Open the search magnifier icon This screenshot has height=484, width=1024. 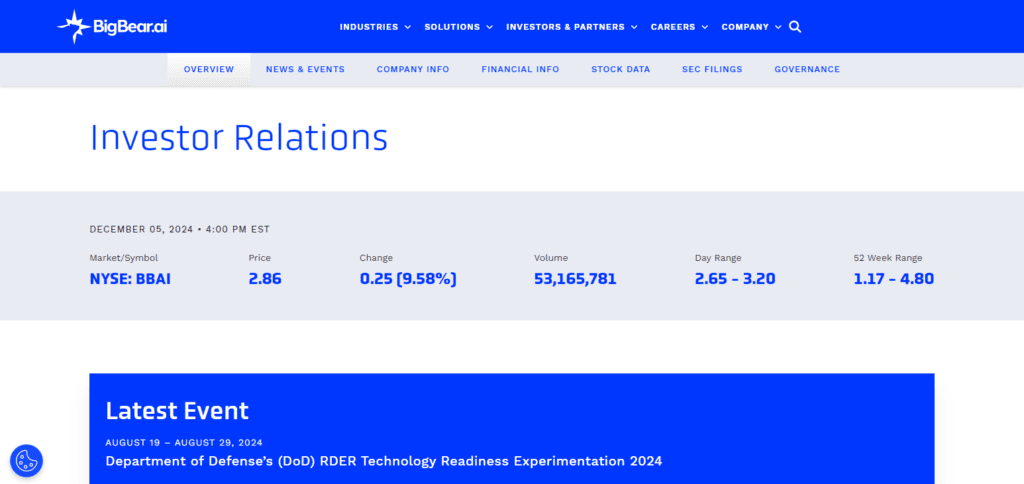pyautogui.click(x=795, y=27)
